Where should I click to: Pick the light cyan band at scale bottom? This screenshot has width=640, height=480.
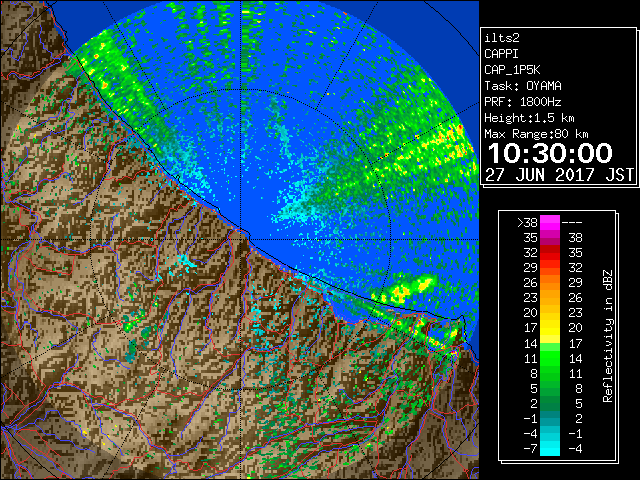[550, 449]
